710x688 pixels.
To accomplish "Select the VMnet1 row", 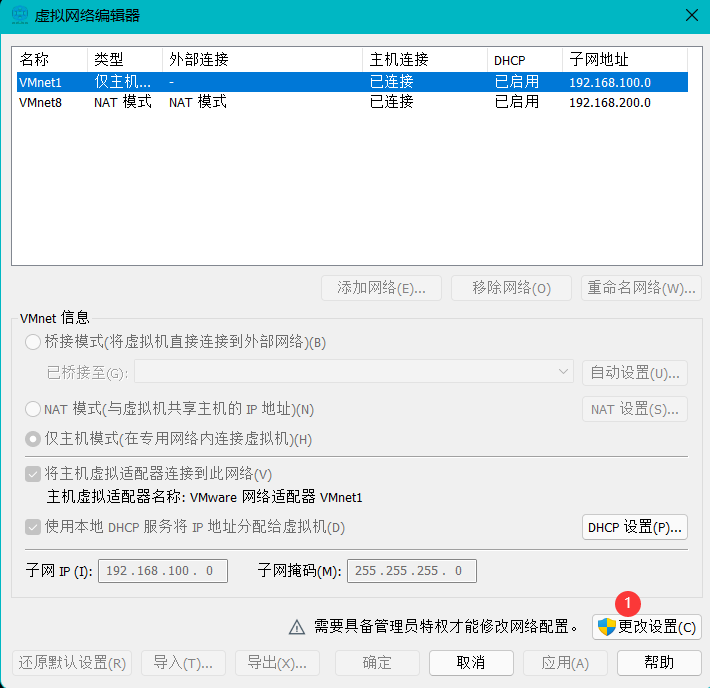I will (352, 82).
